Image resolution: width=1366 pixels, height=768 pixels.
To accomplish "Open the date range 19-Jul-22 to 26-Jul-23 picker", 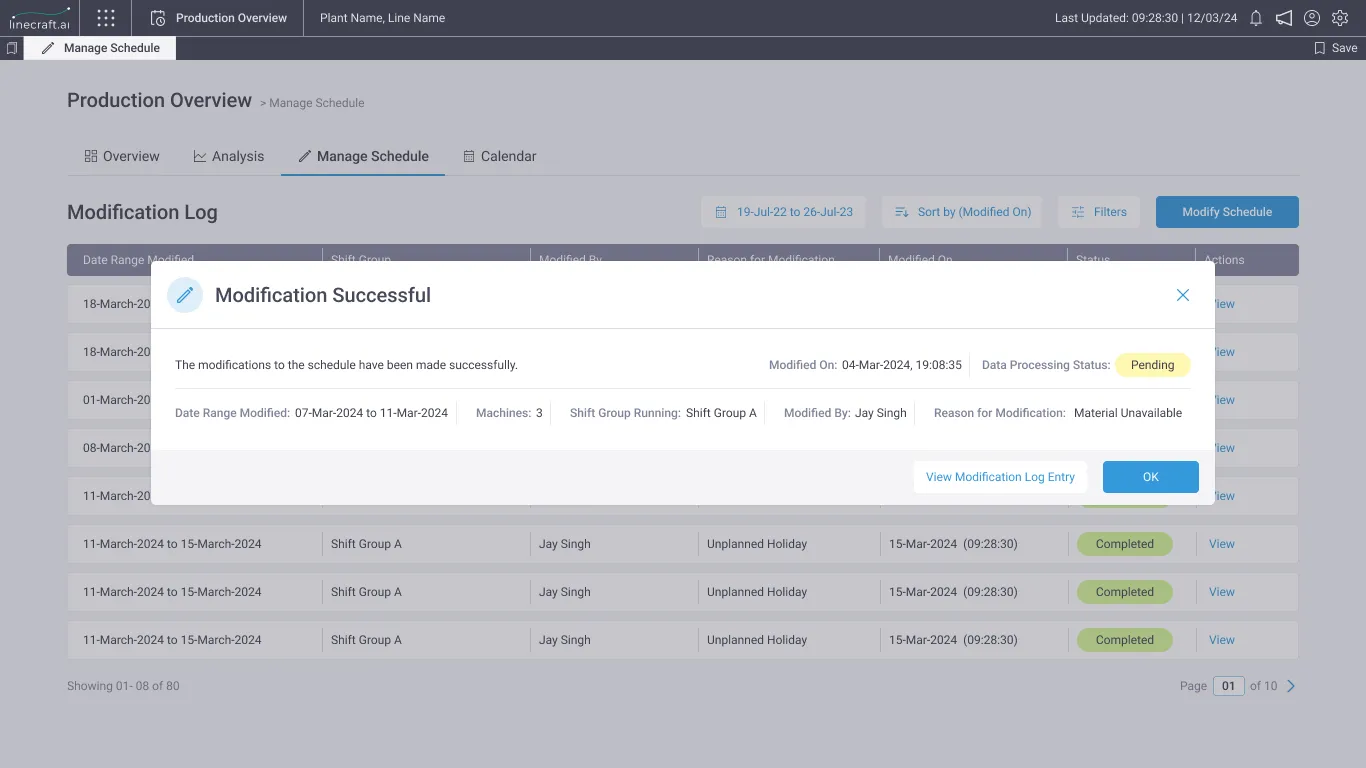I will [783, 212].
